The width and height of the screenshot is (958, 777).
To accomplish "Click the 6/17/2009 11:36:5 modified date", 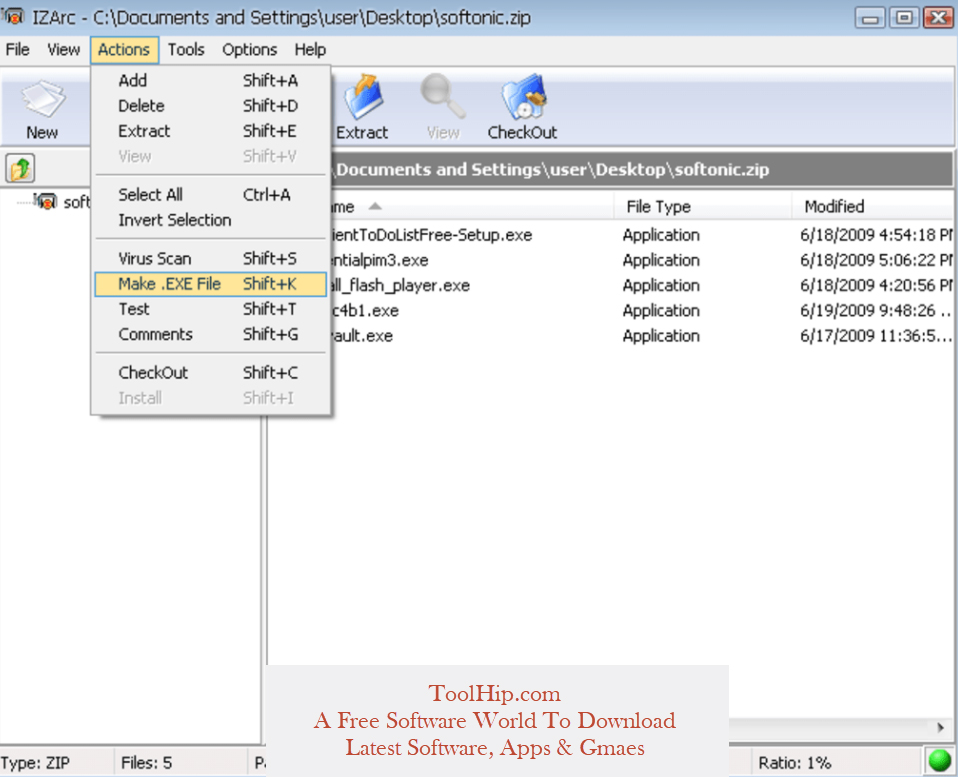I will coord(876,335).
